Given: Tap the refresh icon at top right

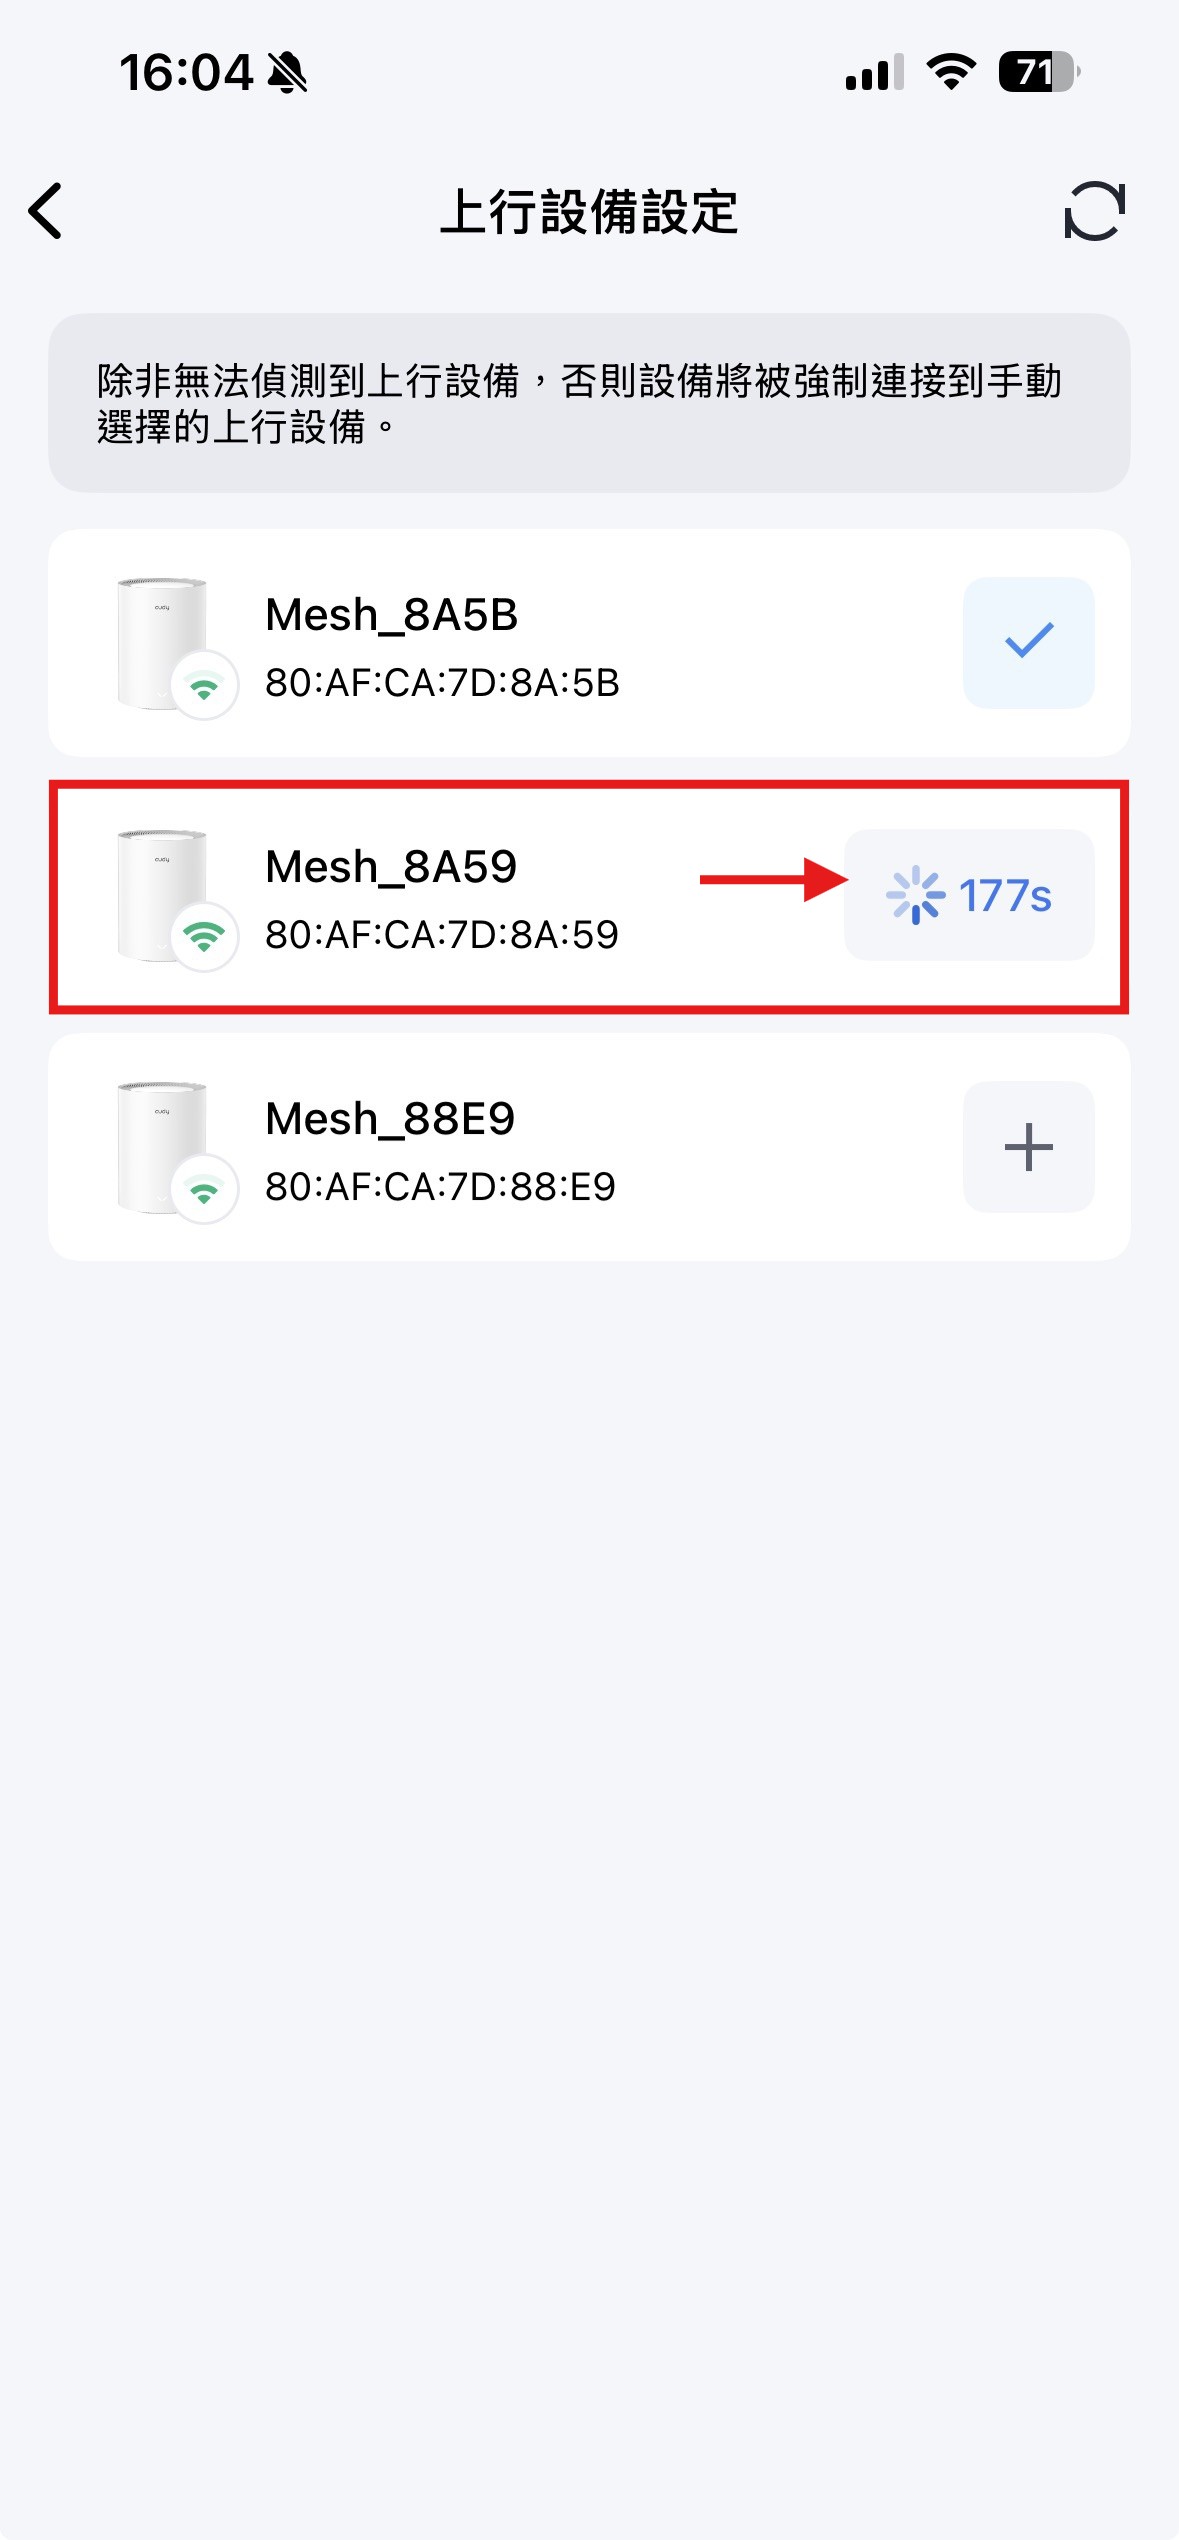Looking at the screenshot, I should tap(1094, 211).
